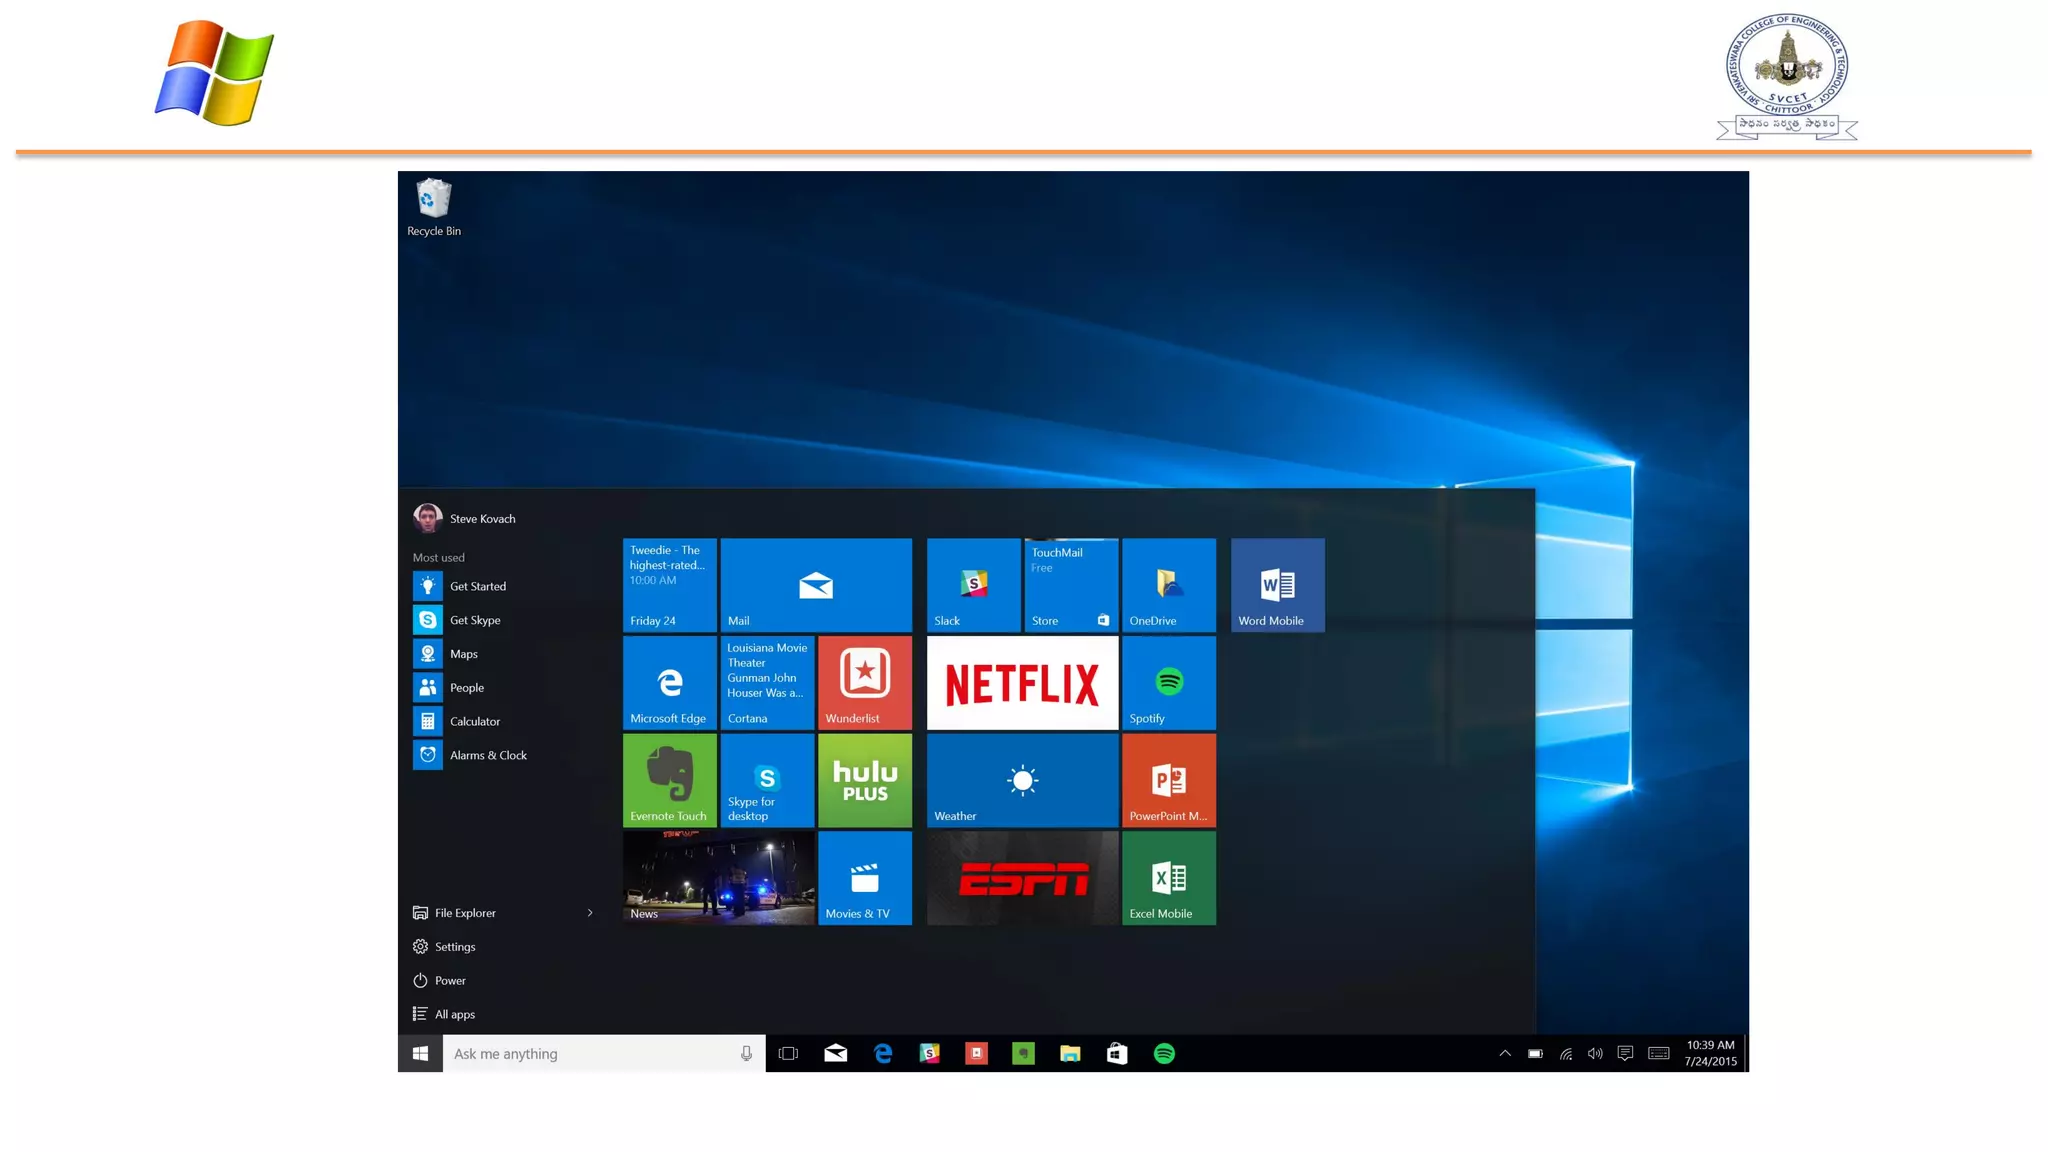Image resolution: width=2048 pixels, height=1152 pixels.
Task: Expand File Explorer jump list arrow
Action: click(590, 912)
